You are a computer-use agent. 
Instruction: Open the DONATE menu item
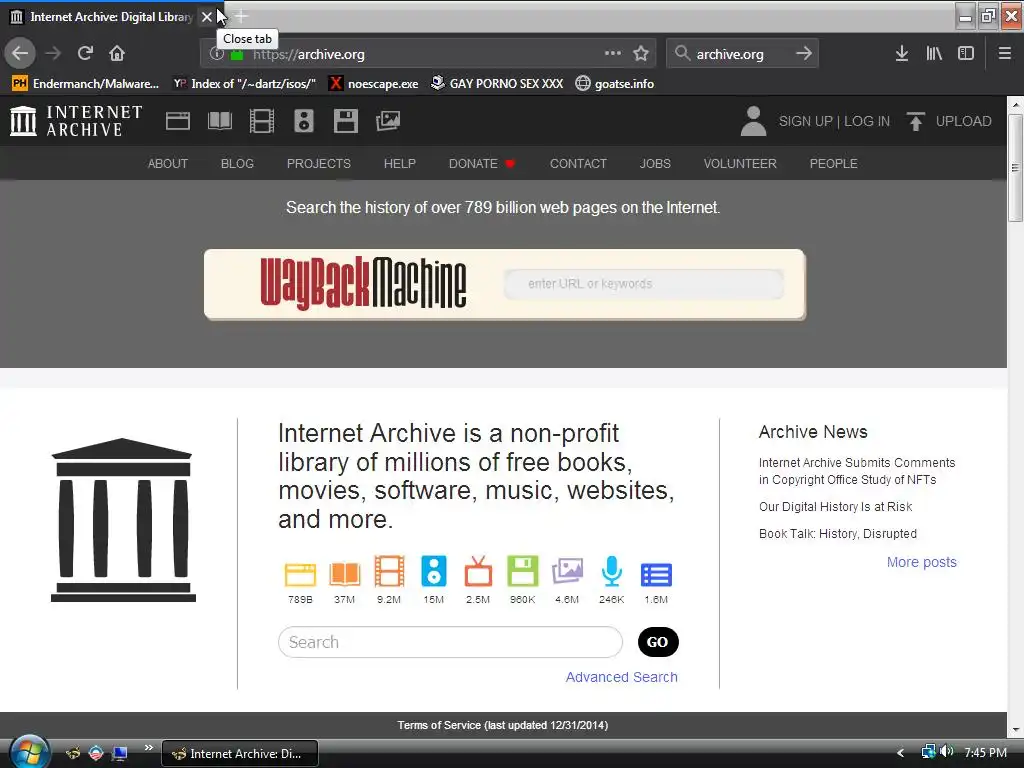coord(482,163)
